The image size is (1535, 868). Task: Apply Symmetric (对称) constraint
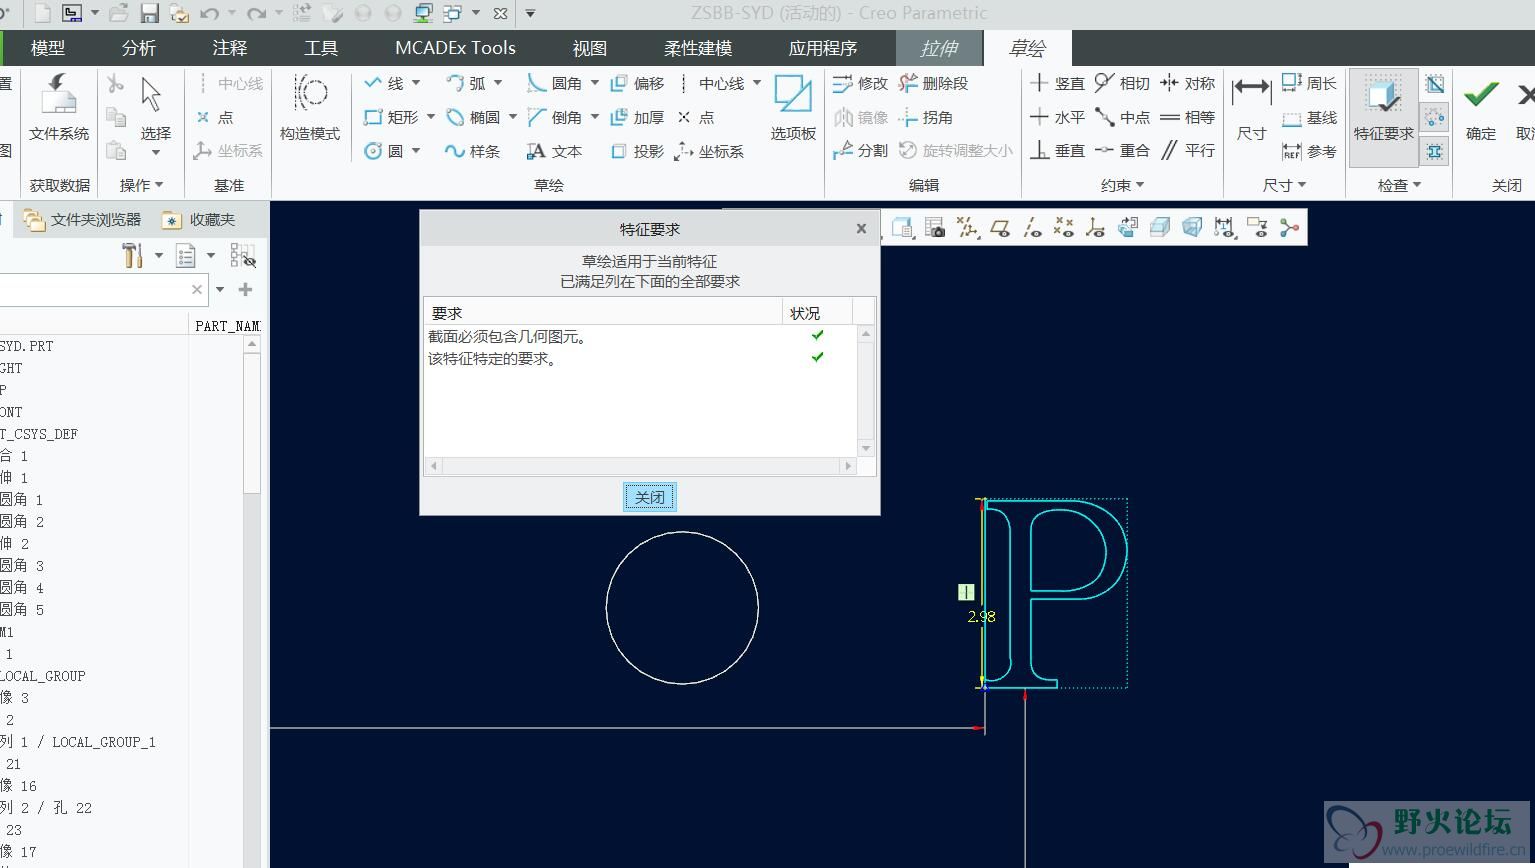[1187, 83]
